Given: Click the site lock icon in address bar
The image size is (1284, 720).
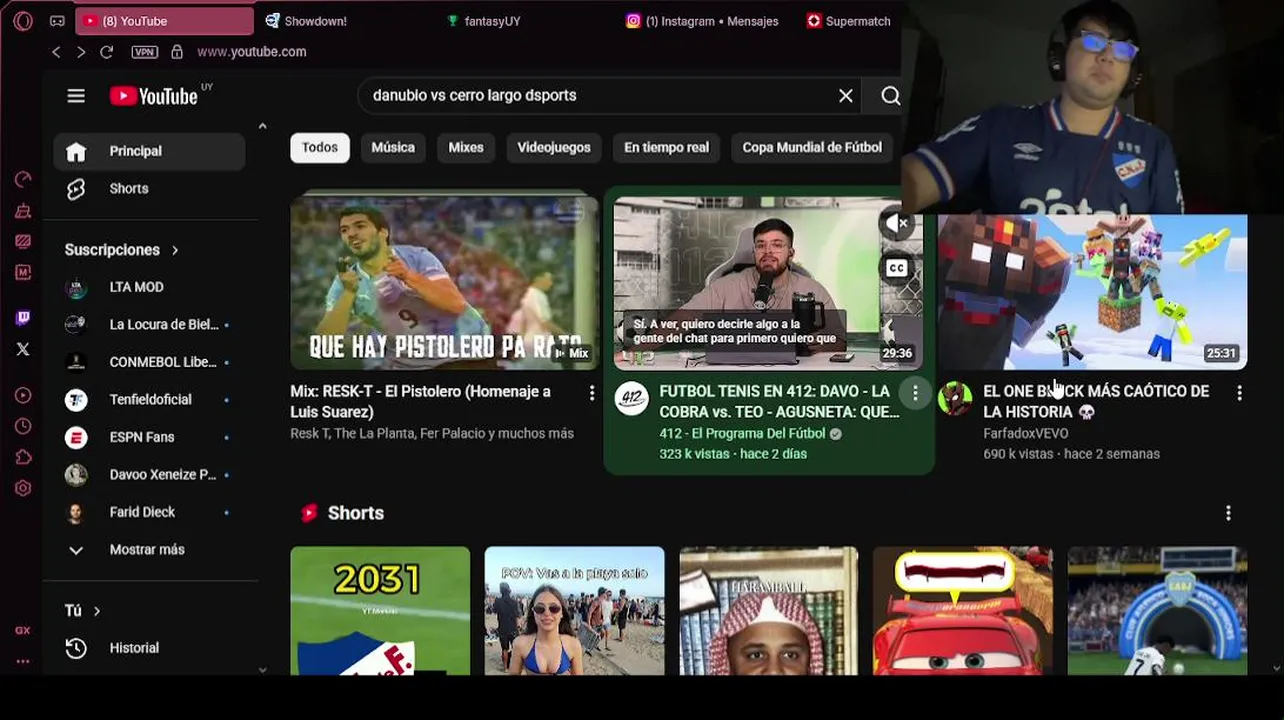Looking at the screenshot, I should click(177, 52).
